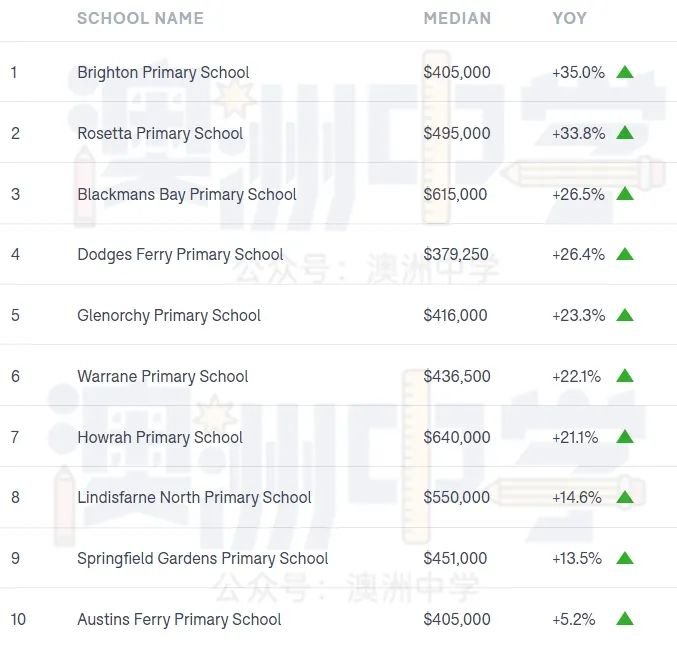677x647 pixels.
Task: Select Blackmans Bay Primary School
Action: pos(187,194)
